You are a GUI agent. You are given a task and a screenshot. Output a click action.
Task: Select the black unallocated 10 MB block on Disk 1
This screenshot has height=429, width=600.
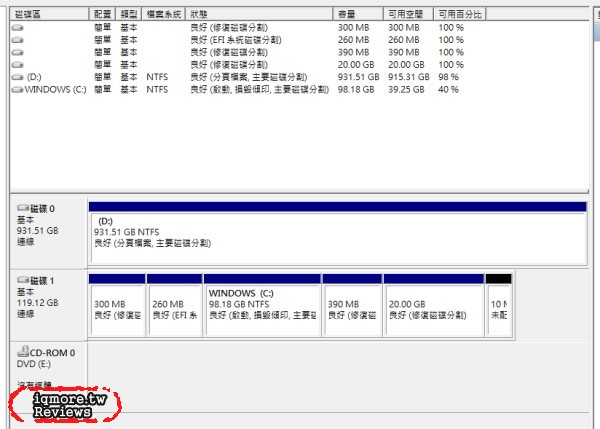[499, 305]
